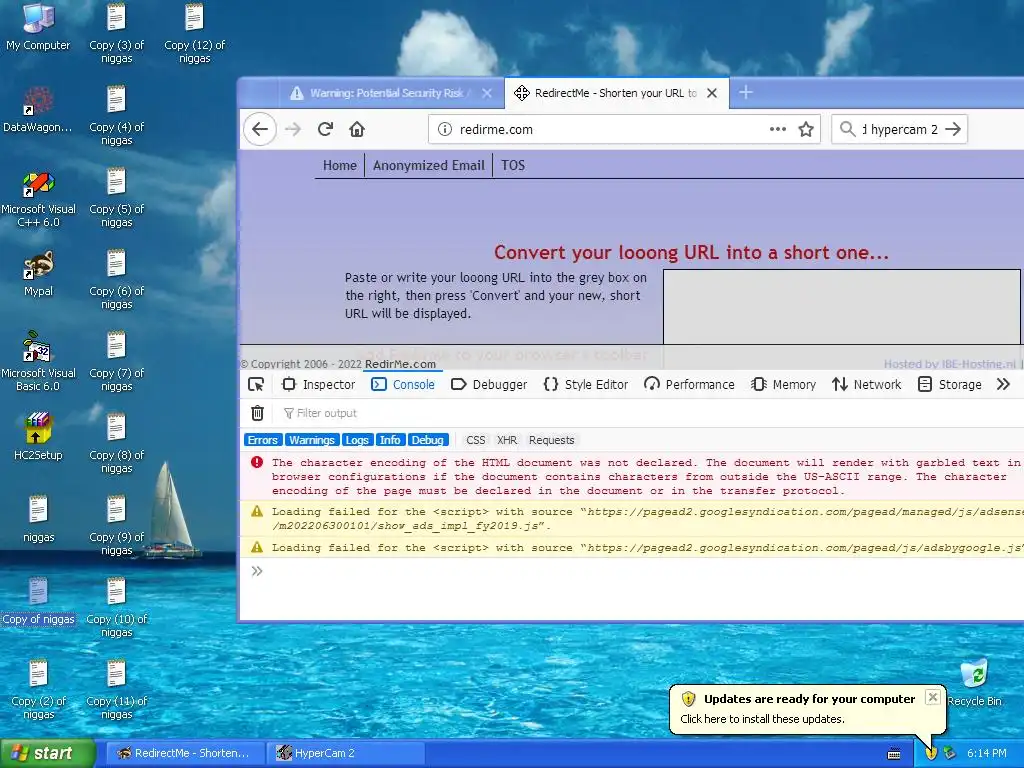Click the show_ads_impl loading failed warning

(632, 519)
